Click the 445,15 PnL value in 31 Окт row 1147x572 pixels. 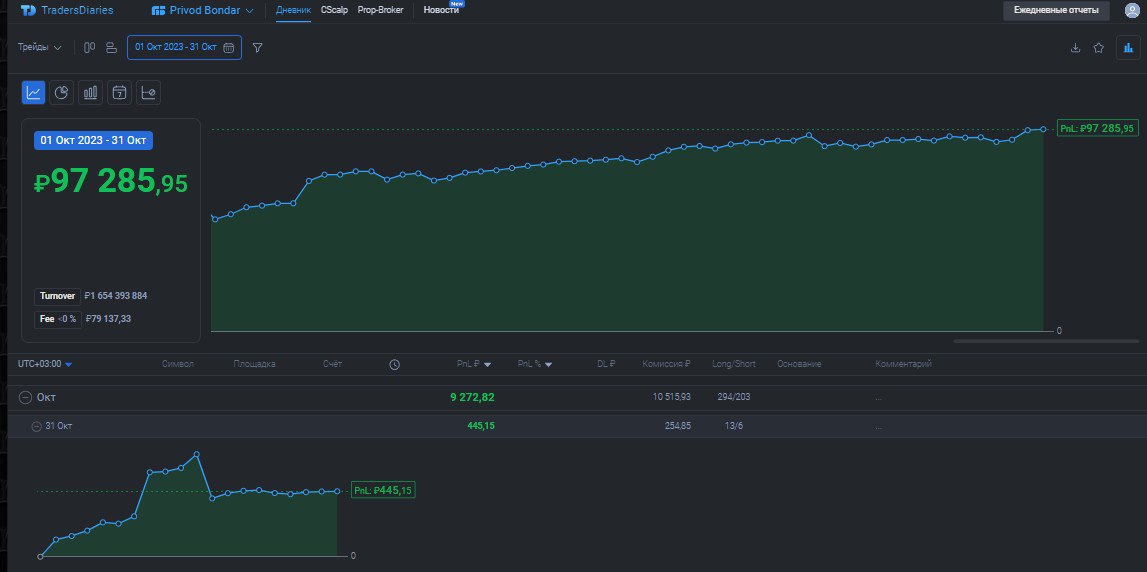click(x=481, y=426)
